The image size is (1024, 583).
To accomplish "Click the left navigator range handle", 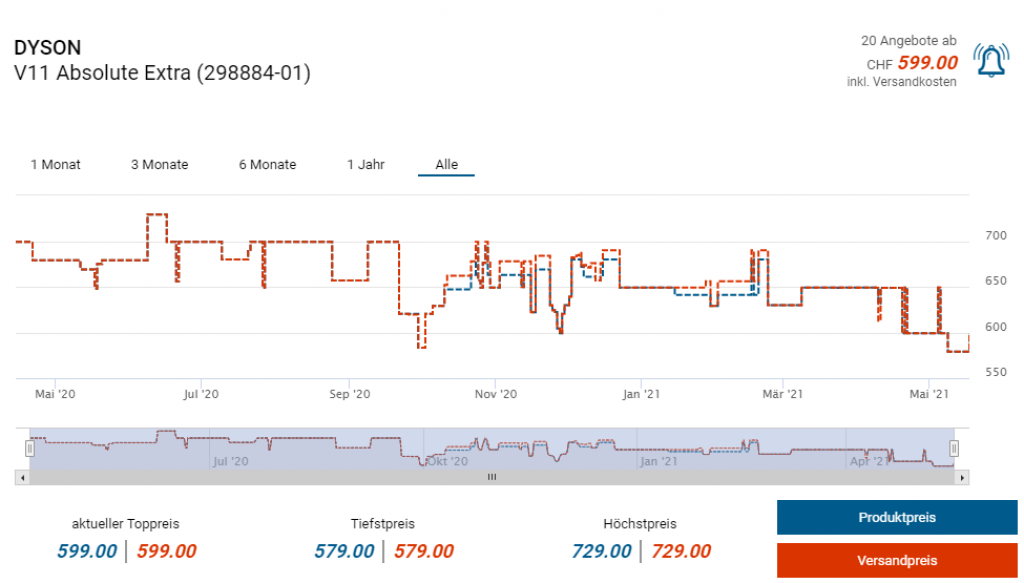I will click(x=30, y=449).
